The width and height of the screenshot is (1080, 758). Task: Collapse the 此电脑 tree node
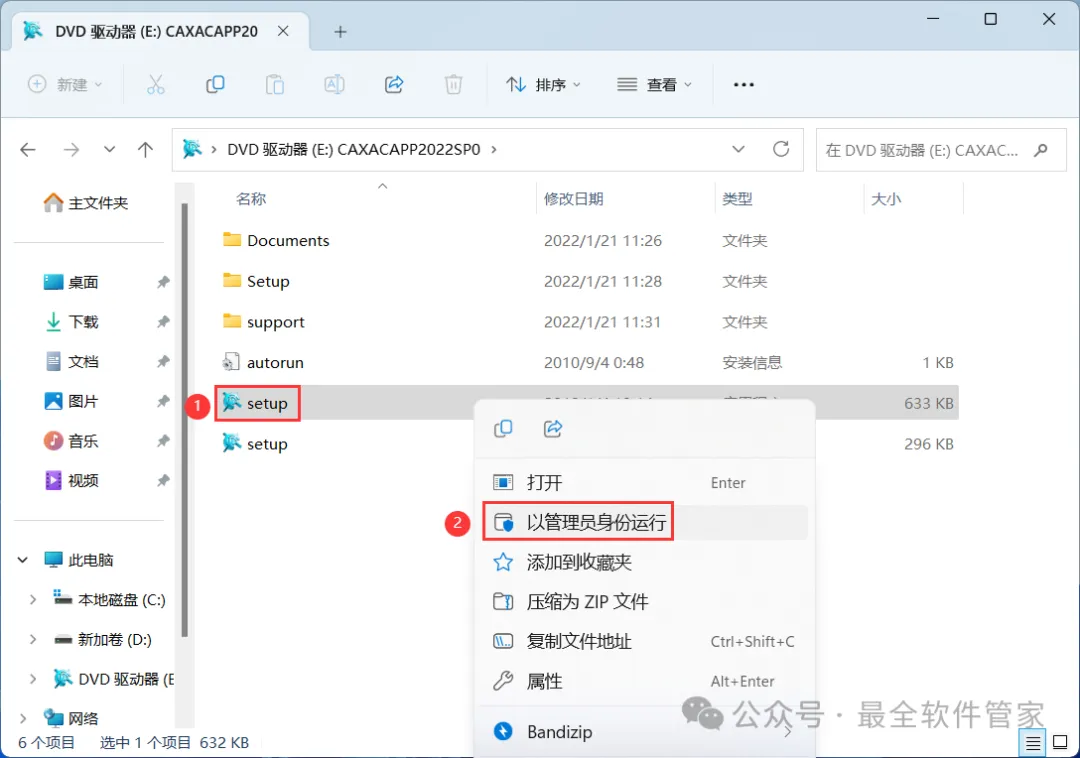point(23,560)
